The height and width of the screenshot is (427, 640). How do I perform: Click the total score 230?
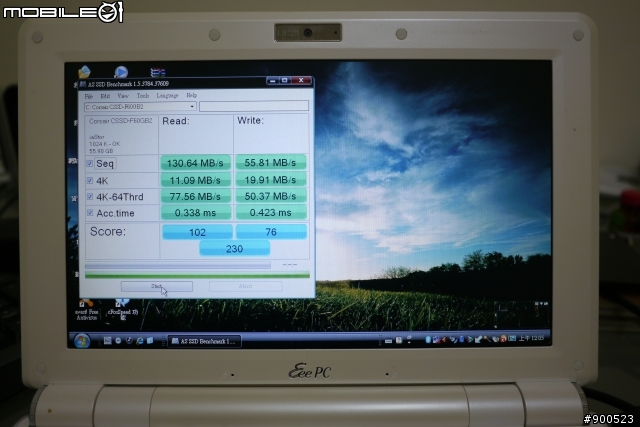pyautogui.click(x=234, y=249)
